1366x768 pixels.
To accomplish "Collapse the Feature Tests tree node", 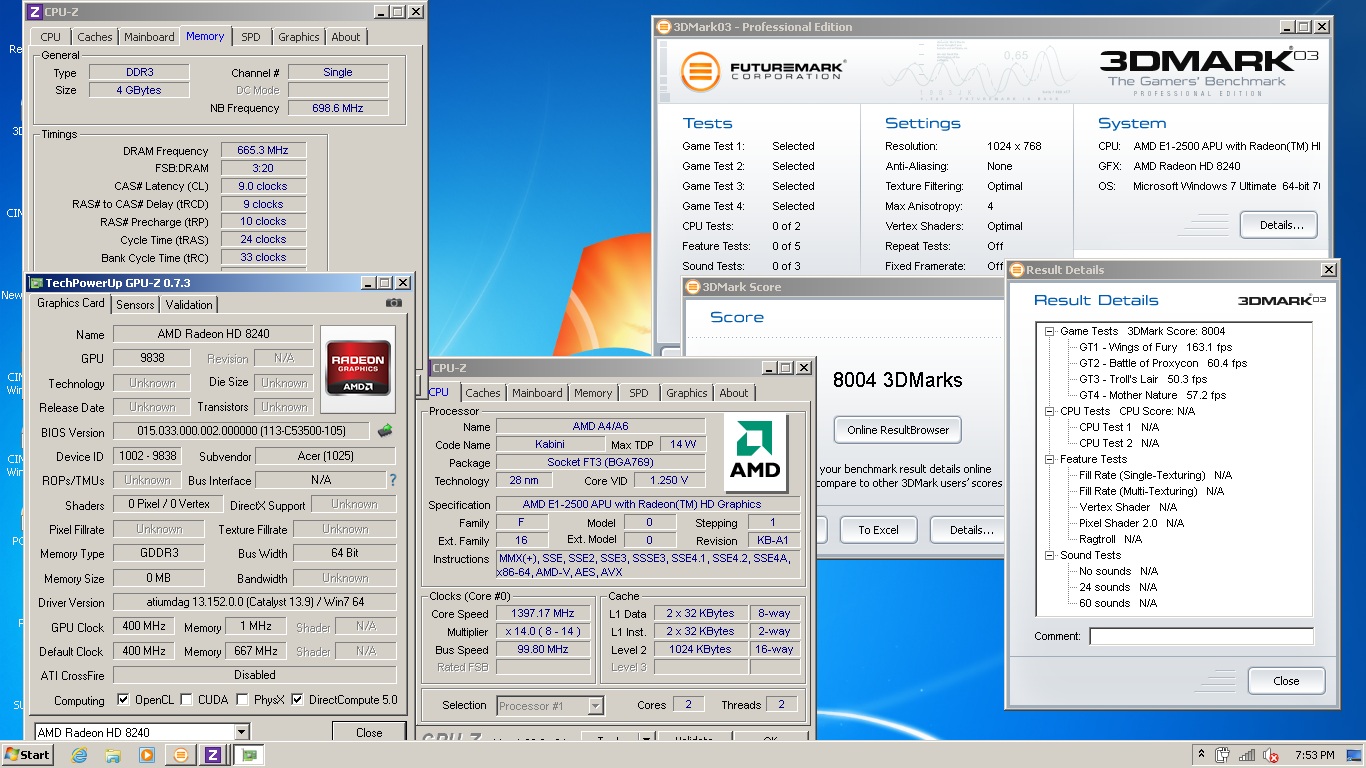I will [1050, 459].
